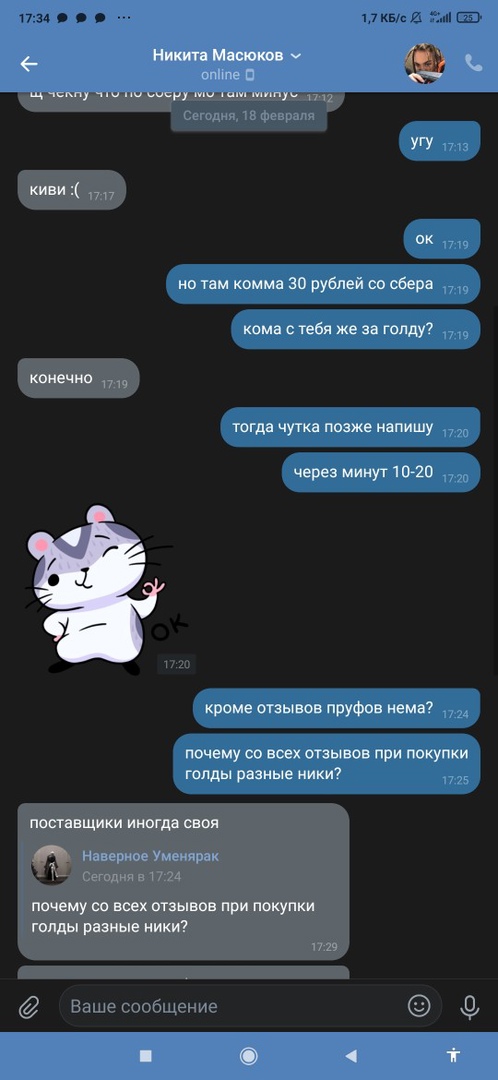This screenshot has width=498, height=1080.
Task: Open Никита Масюков's profile photo
Action: pyautogui.click(x=424, y=63)
